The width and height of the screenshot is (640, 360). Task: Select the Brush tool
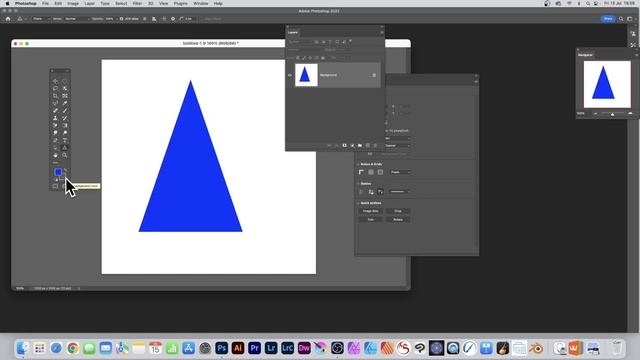tap(64, 111)
